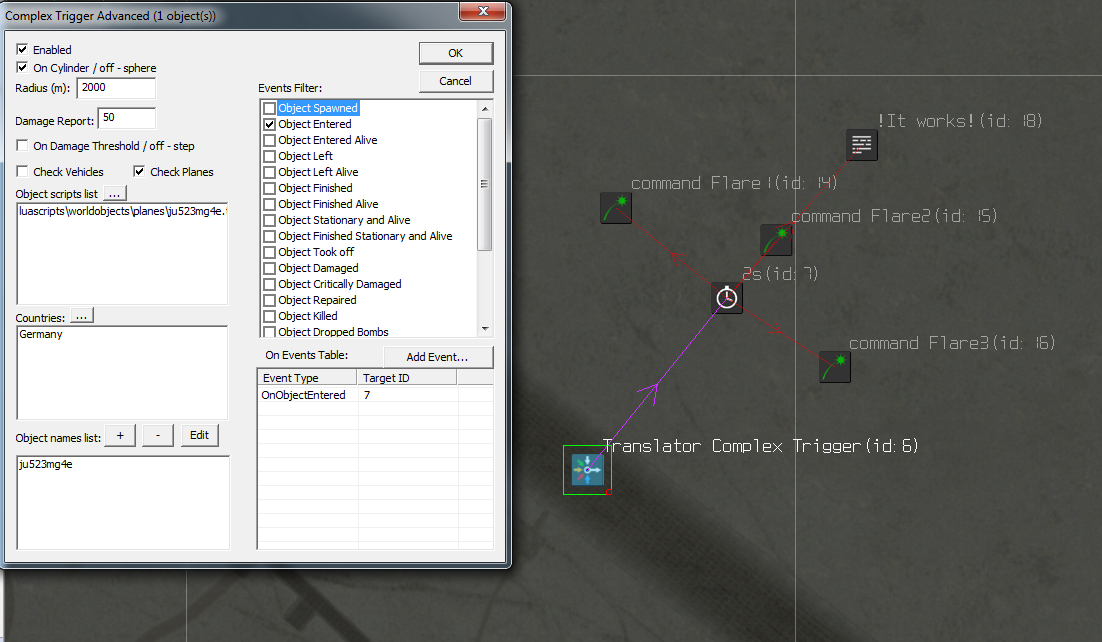Open the Countries browse button
This screenshot has width=1102, height=642.
pyautogui.click(x=82, y=317)
